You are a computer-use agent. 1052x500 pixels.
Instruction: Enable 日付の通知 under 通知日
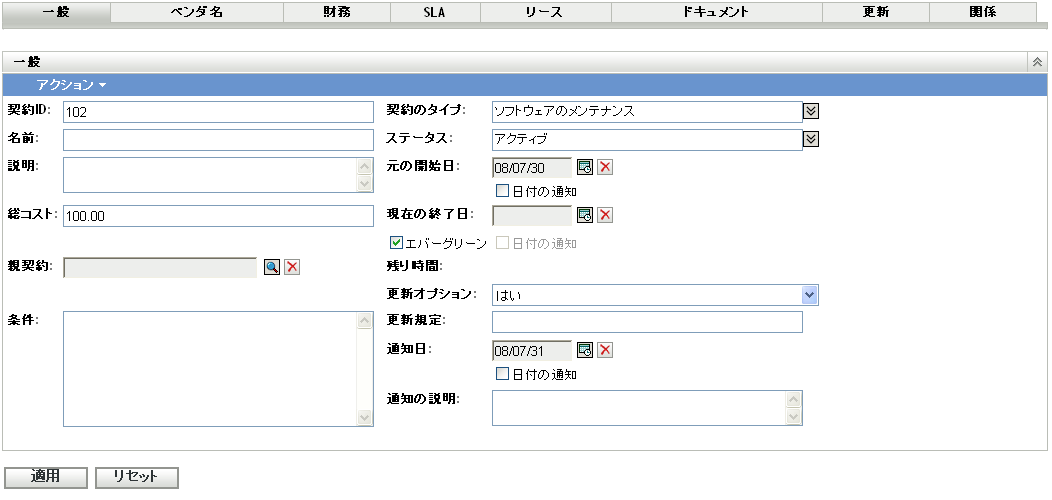[x=503, y=375]
